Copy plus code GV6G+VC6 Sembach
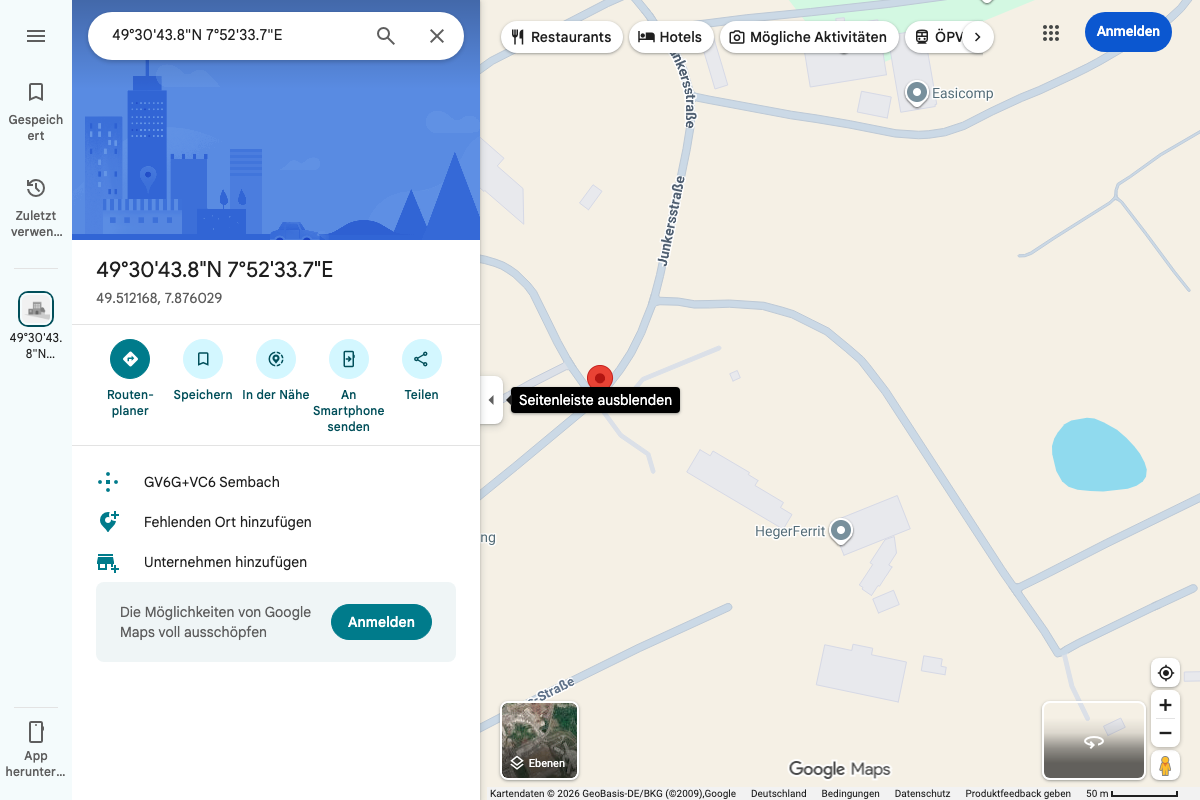 tap(276, 482)
